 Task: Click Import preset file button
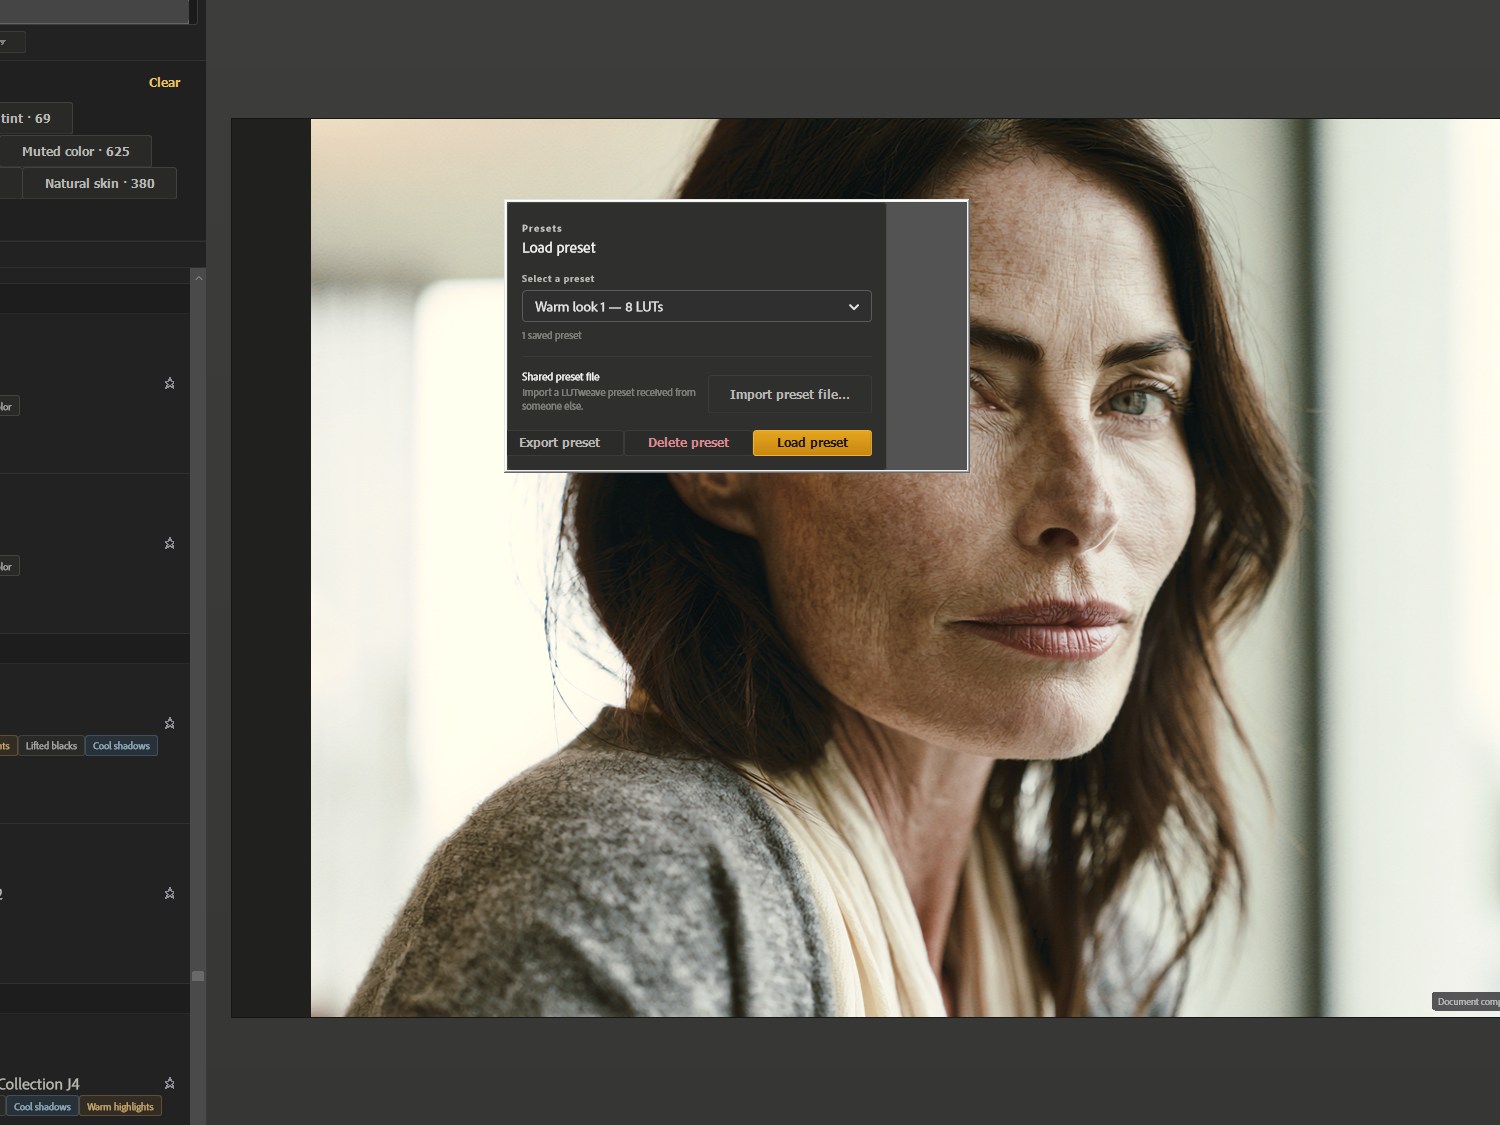789,394
